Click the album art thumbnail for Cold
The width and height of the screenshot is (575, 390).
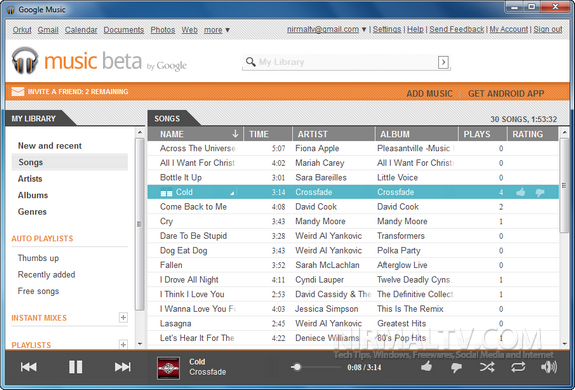tap(168, 368)
